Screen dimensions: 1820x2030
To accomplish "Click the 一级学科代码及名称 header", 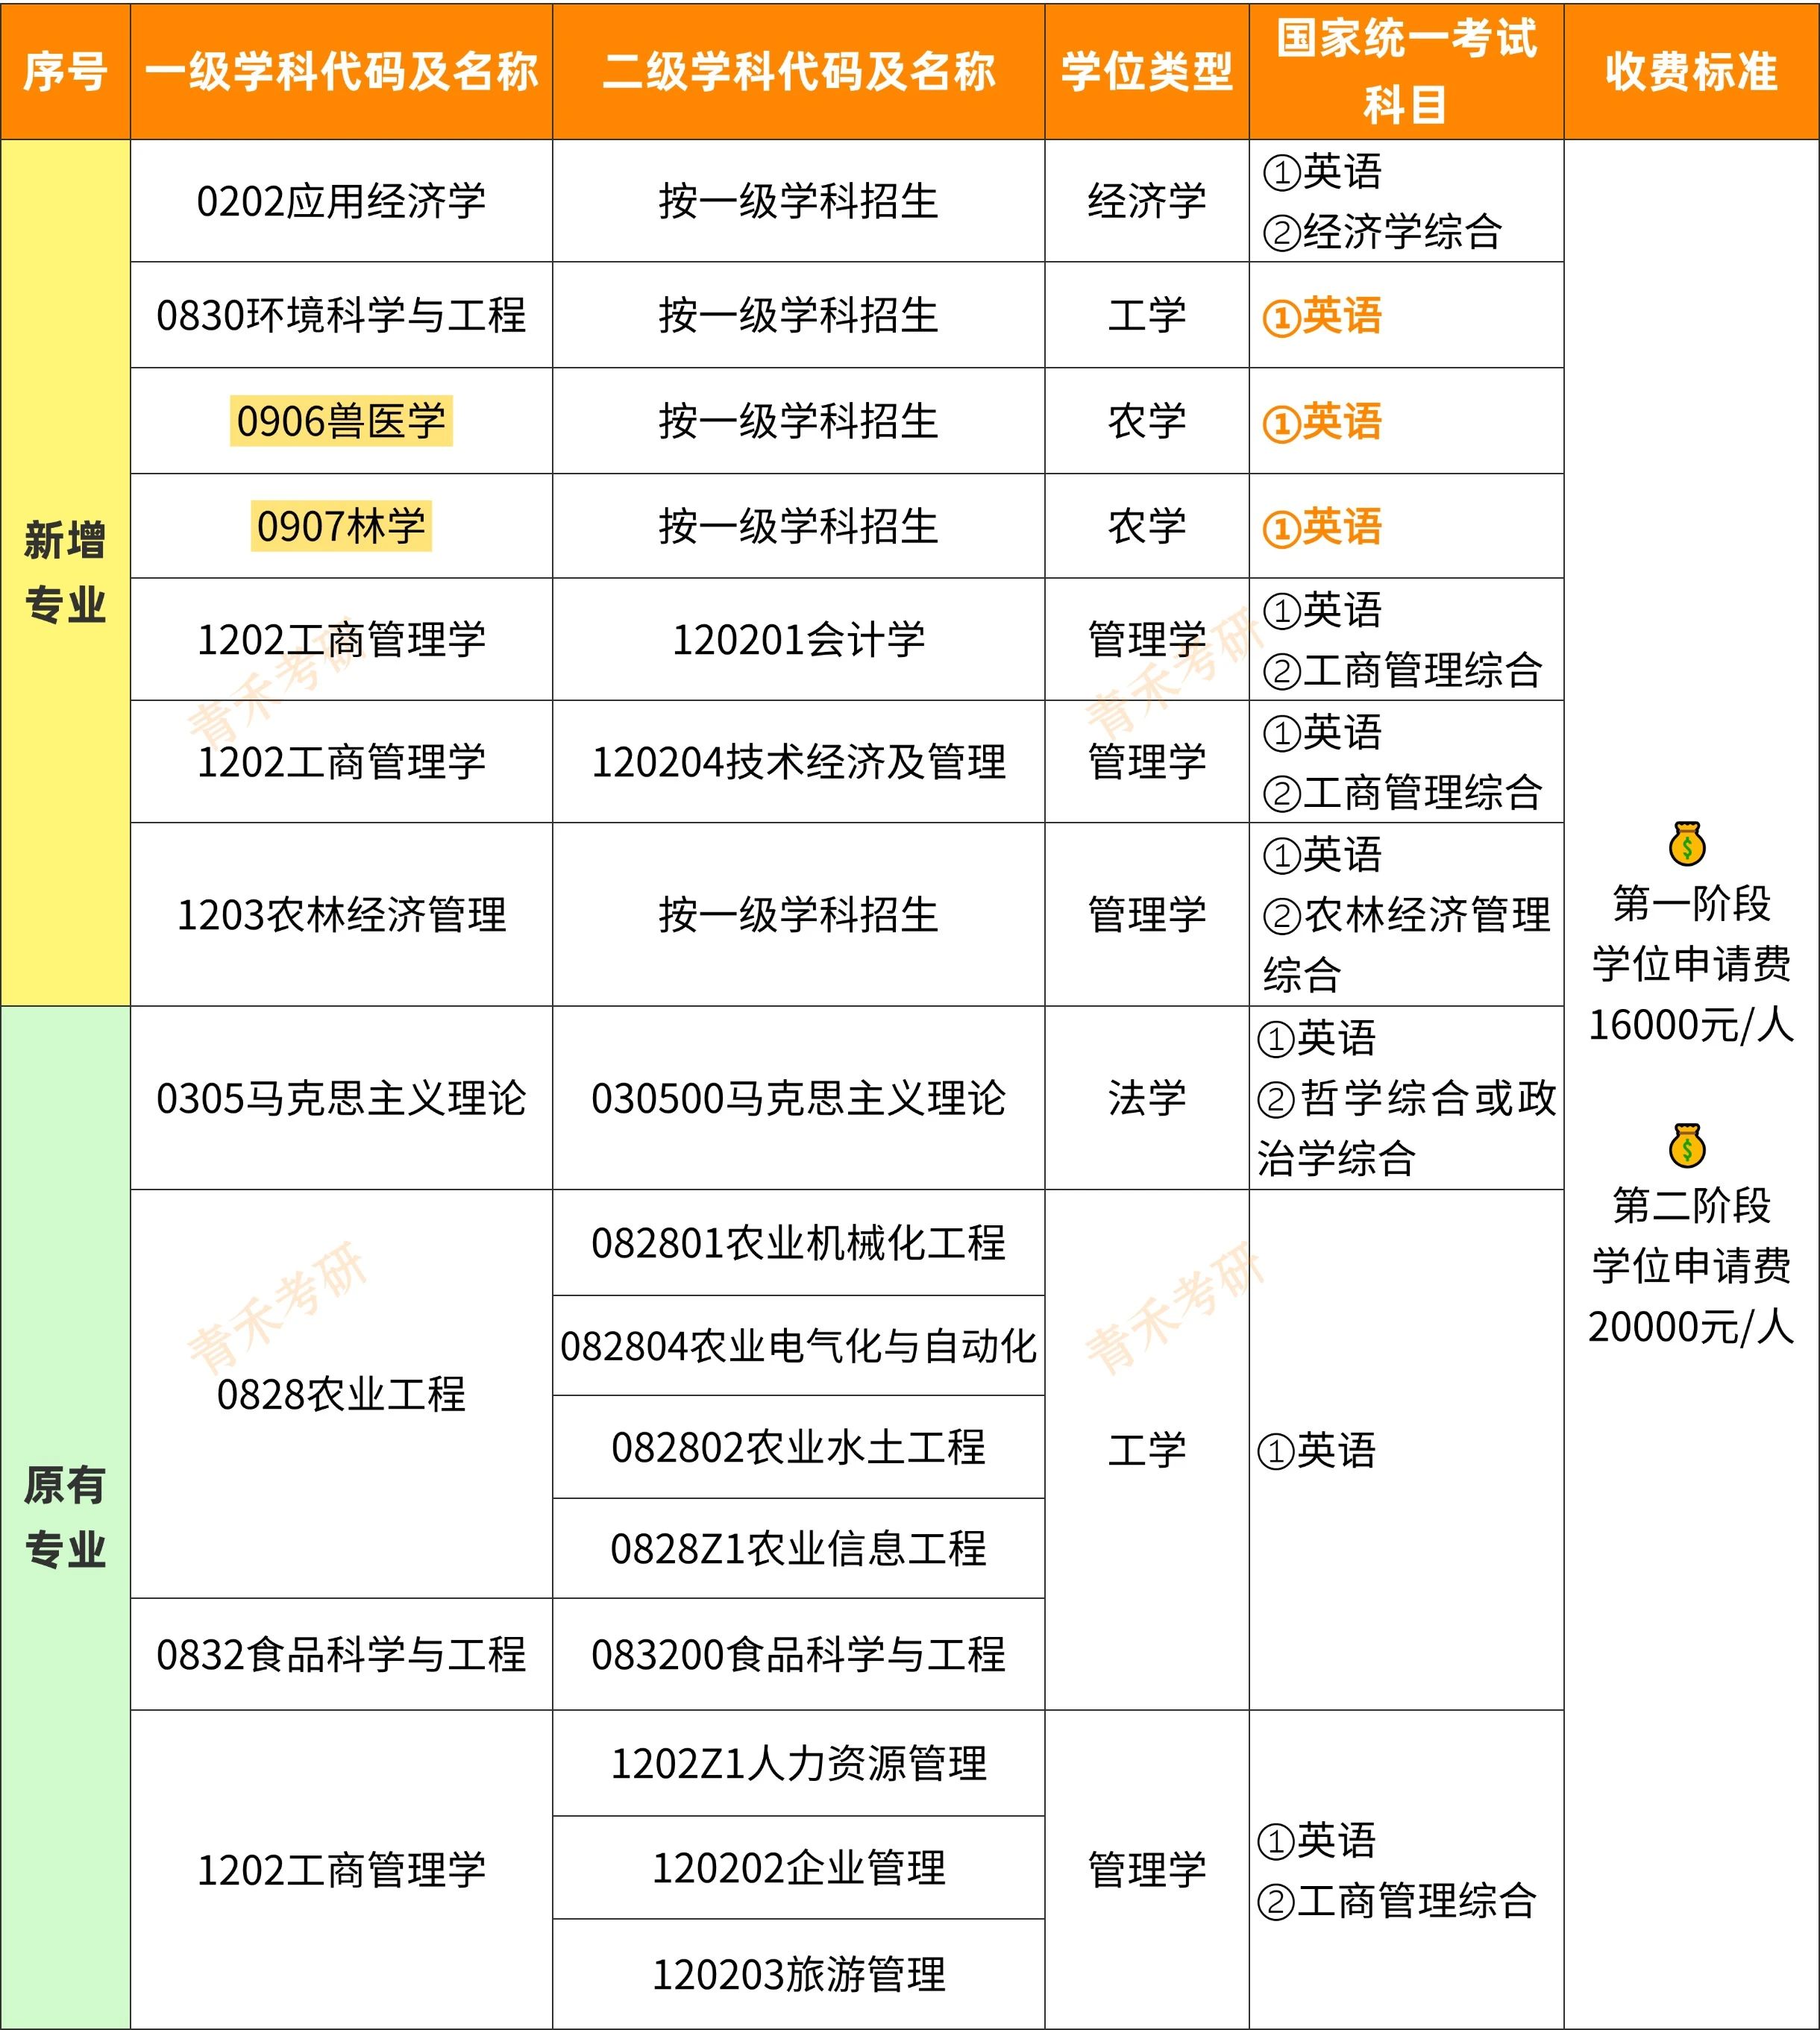I will [341, 72].
